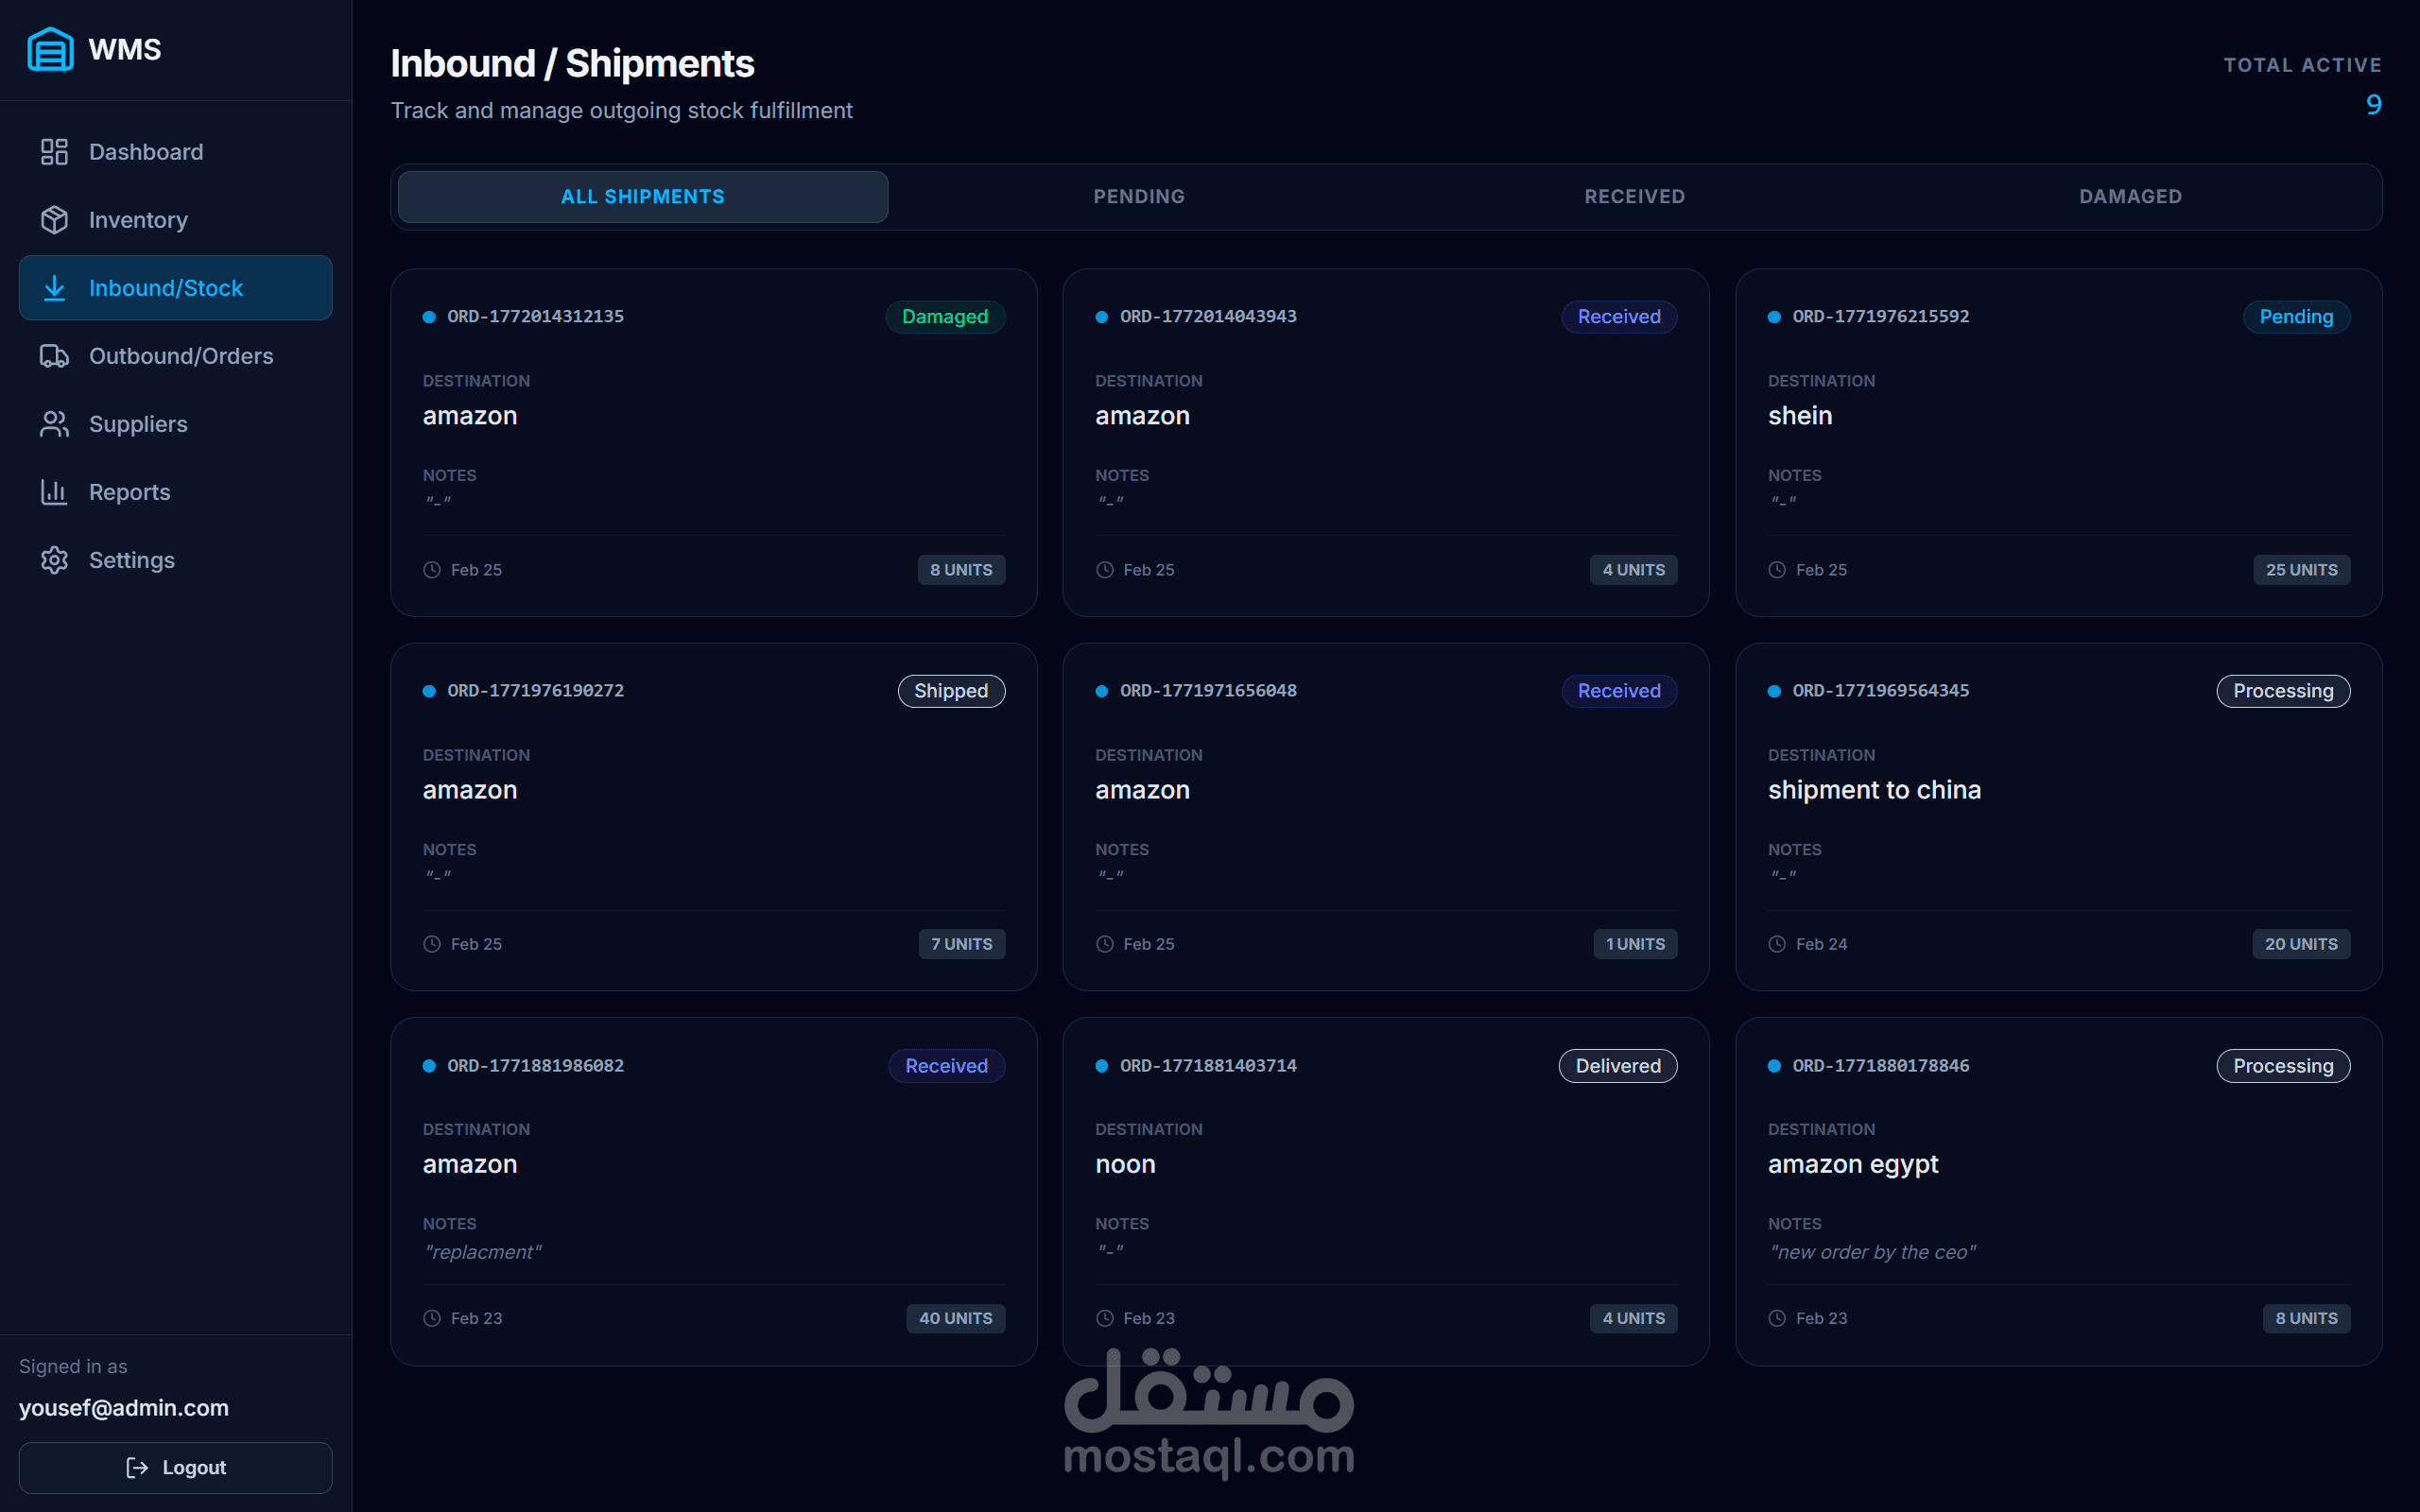Switch to the Pending tab
Viewport: 2420px width, 1512px height.
[1139, 197]
